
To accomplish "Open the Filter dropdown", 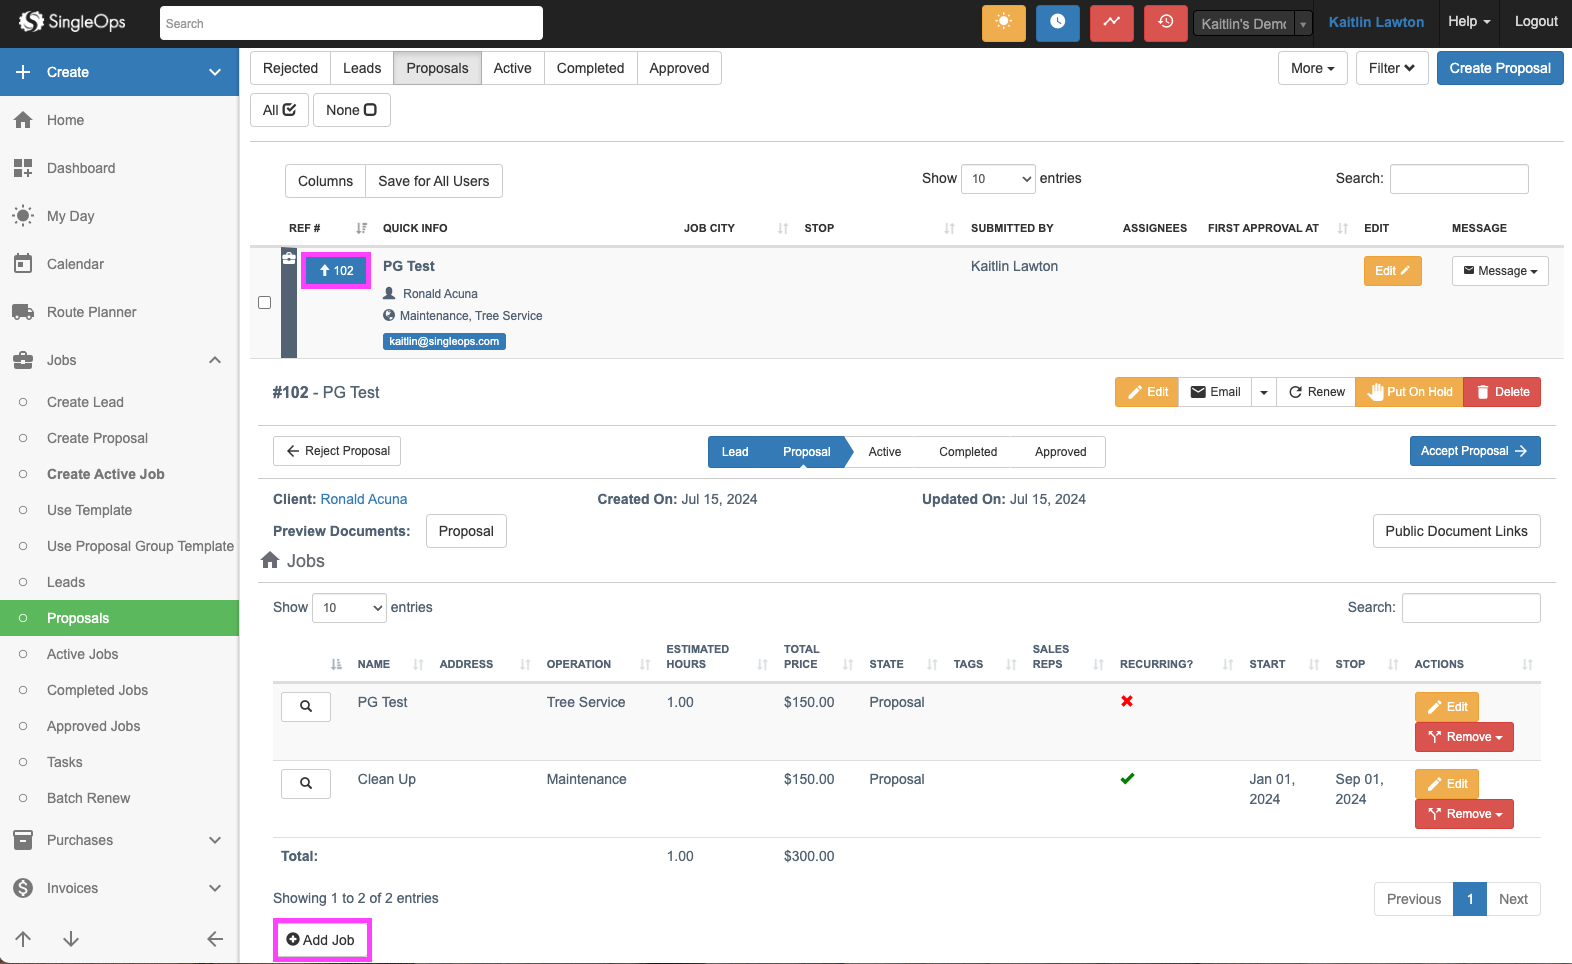I will click(x=1391, y=68).
